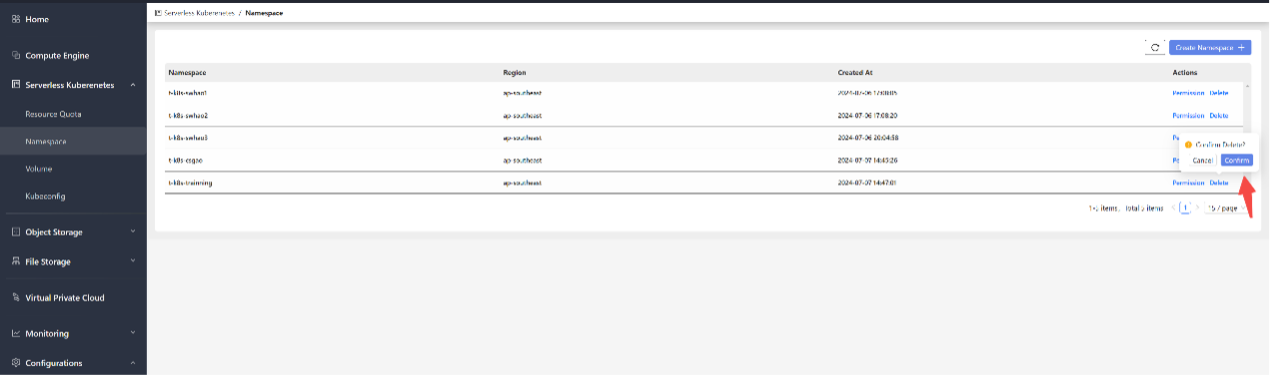Click the Namespace column header

[187, 73]
